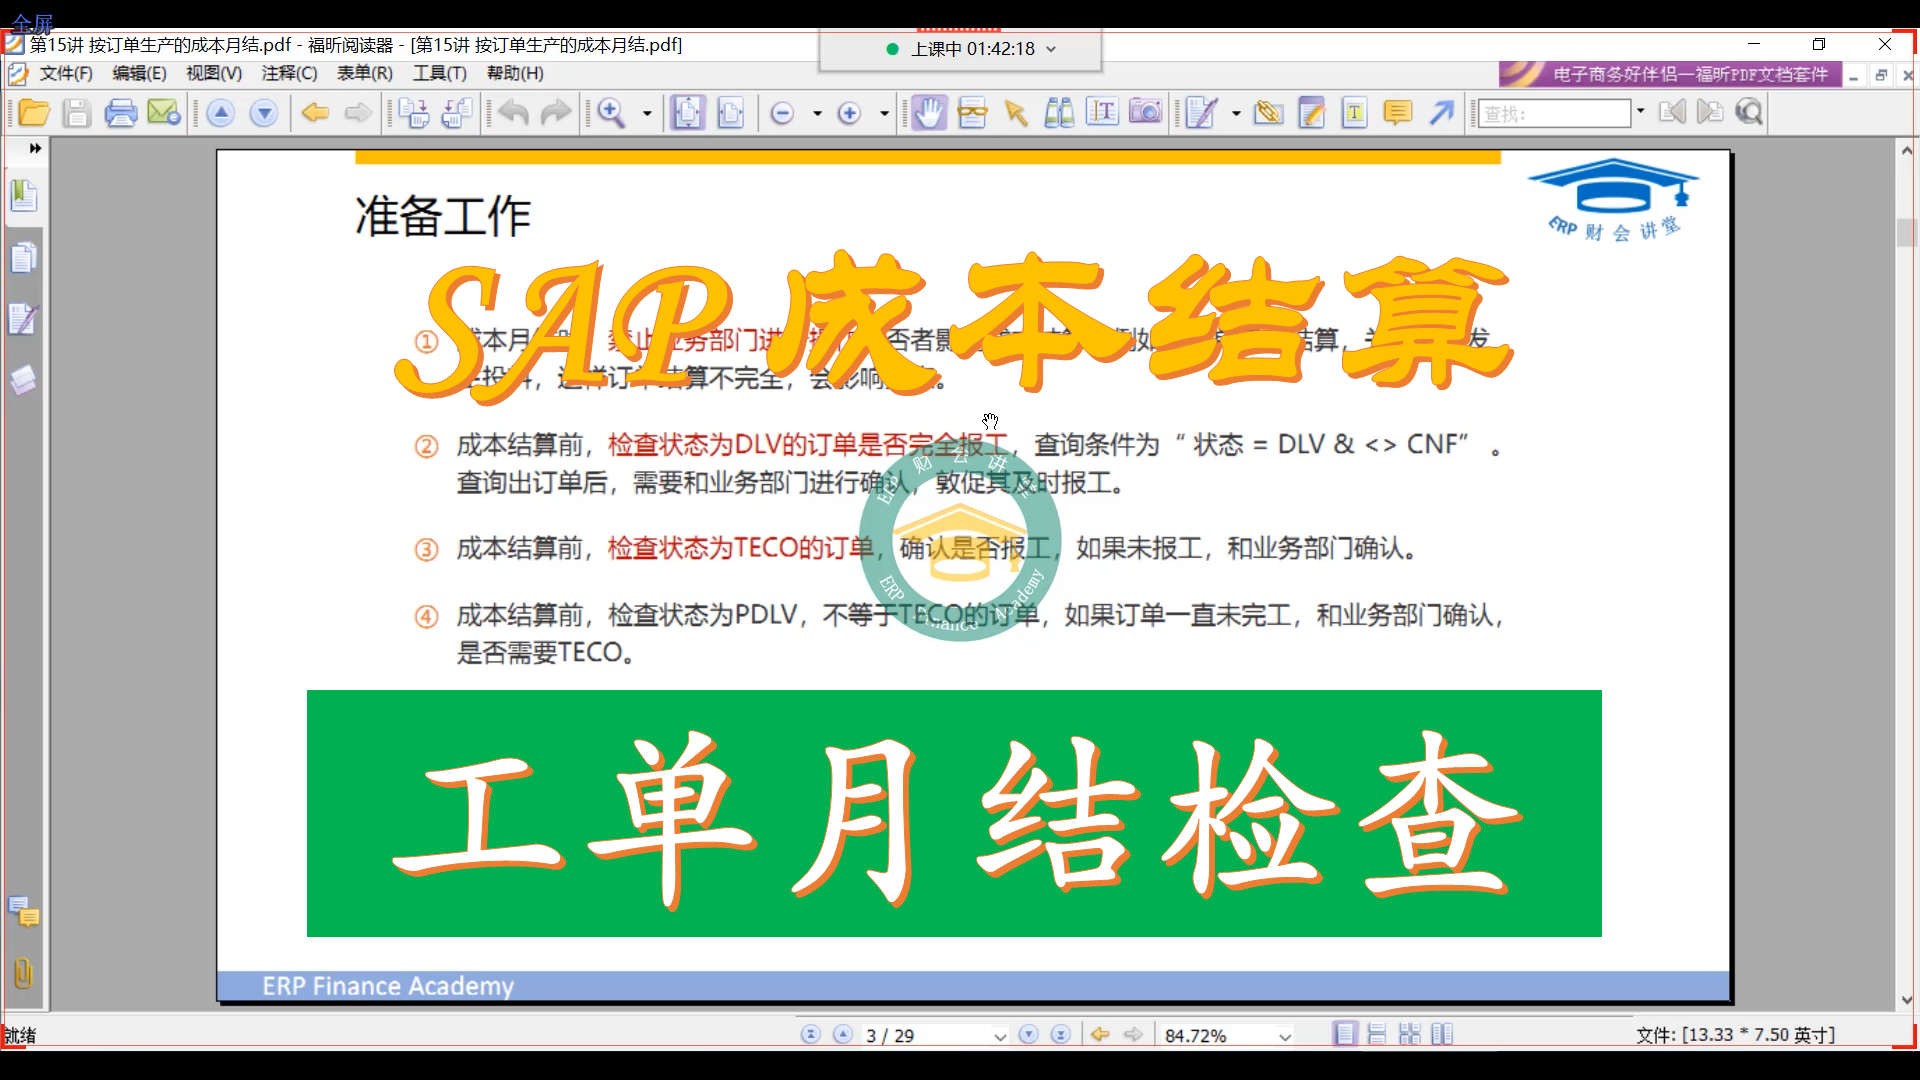The width and height of the screenshot is (1920, 1080).
Task: Open the Attachments paperclip panel icon
Action: coord(22,972)
